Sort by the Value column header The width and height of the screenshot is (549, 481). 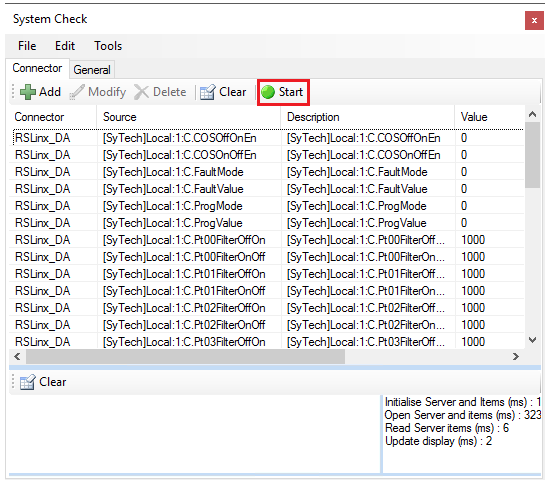tap(489, 117)
